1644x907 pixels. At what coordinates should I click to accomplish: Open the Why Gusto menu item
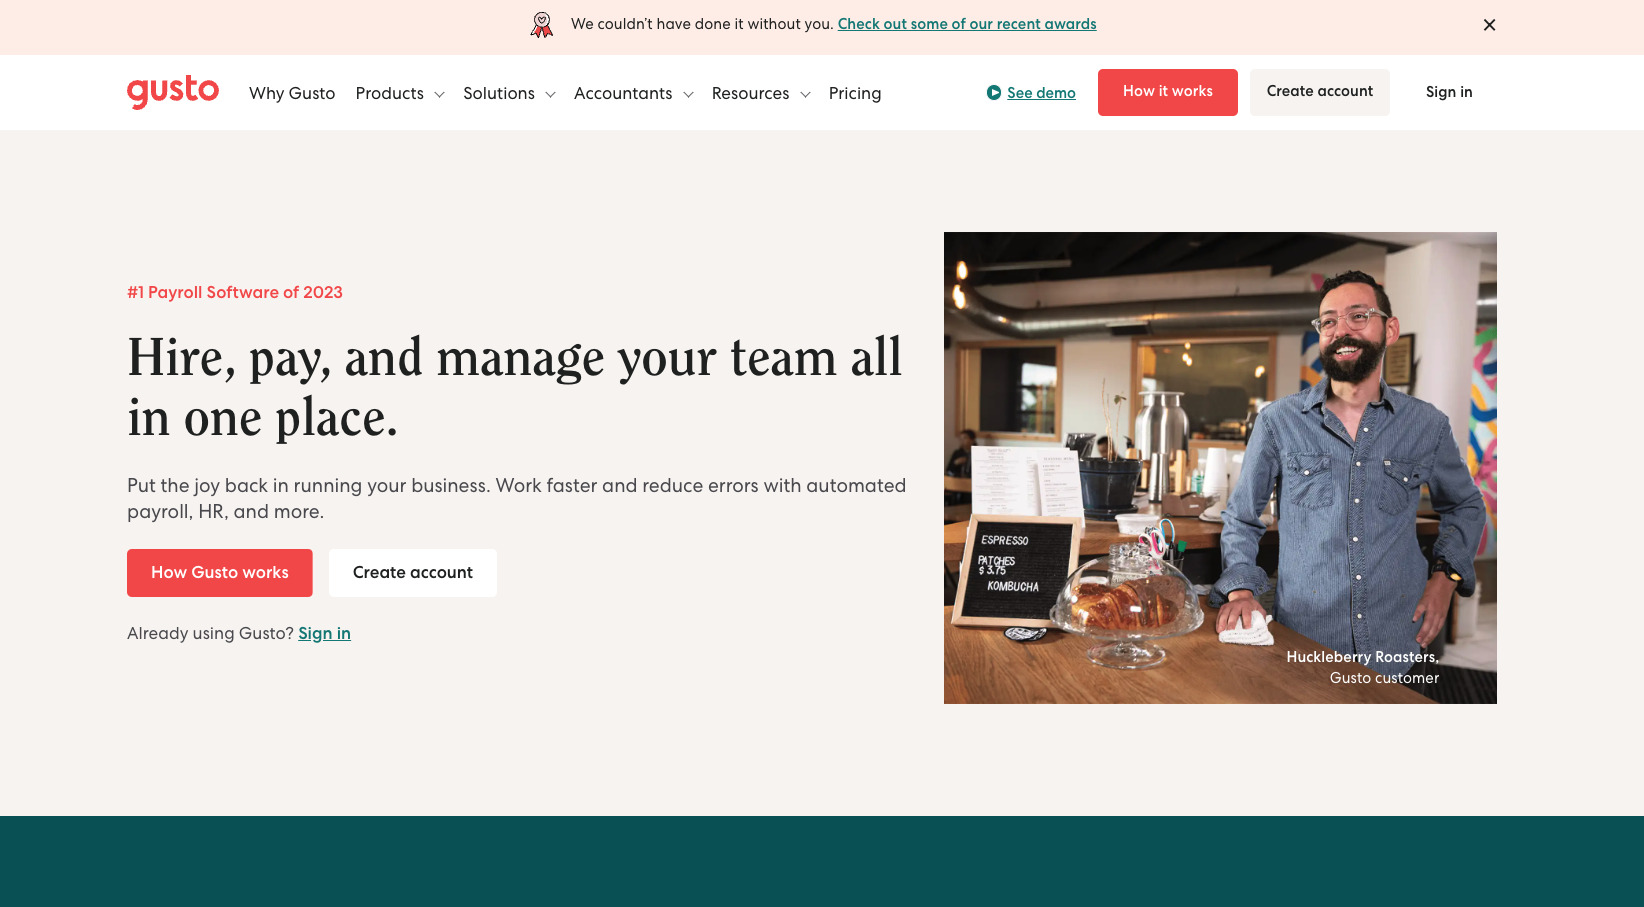[x=292, y=93]
